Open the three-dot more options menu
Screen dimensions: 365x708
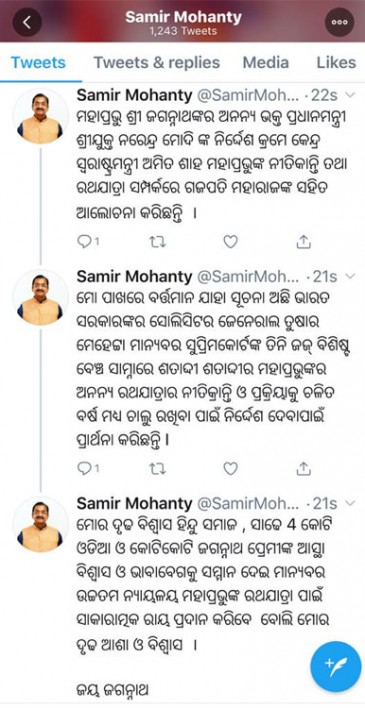(x=339, y=22)
